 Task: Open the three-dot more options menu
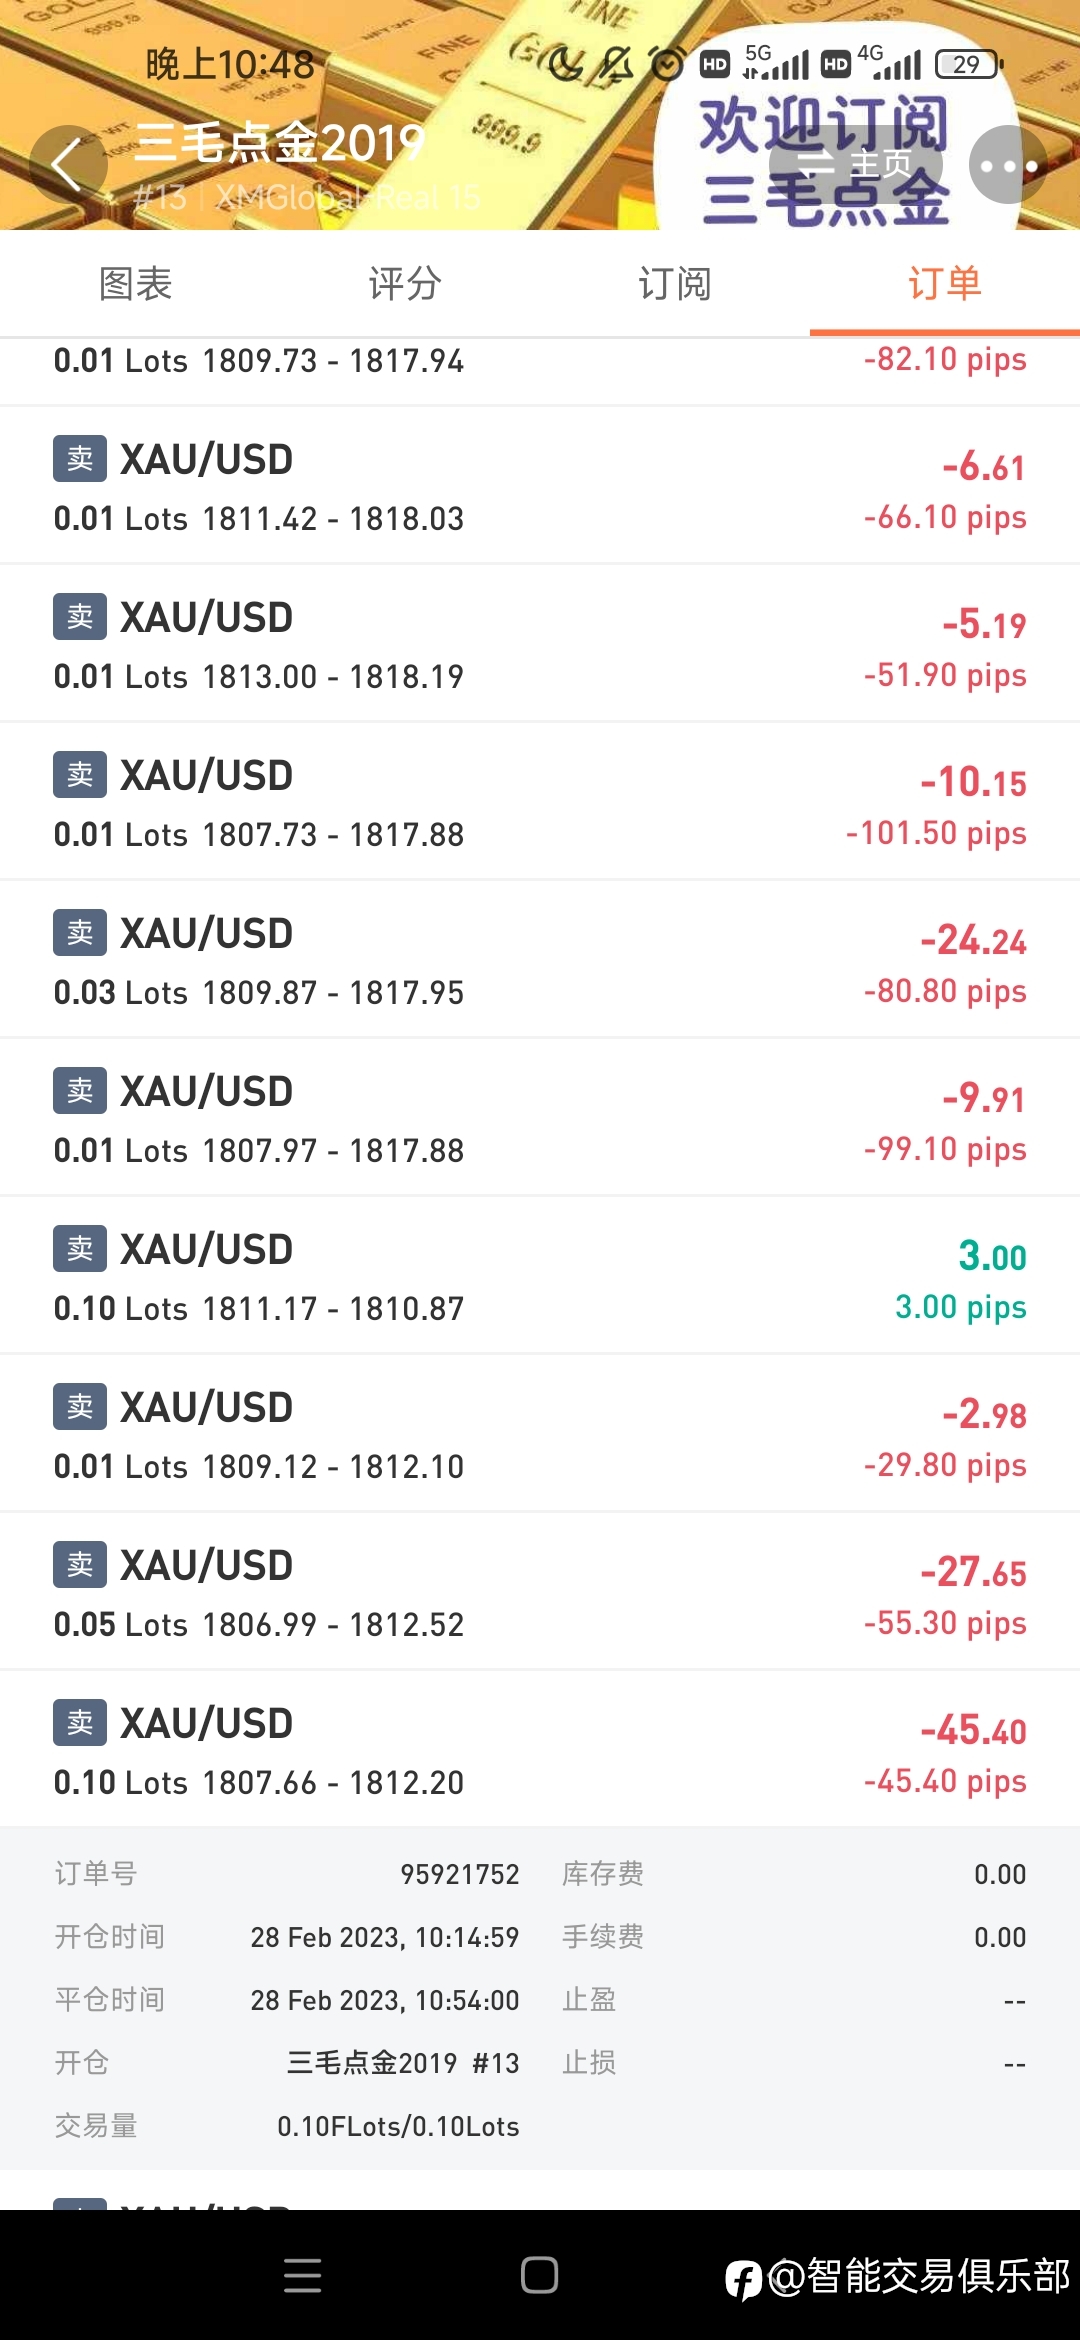coord(1008,165)
